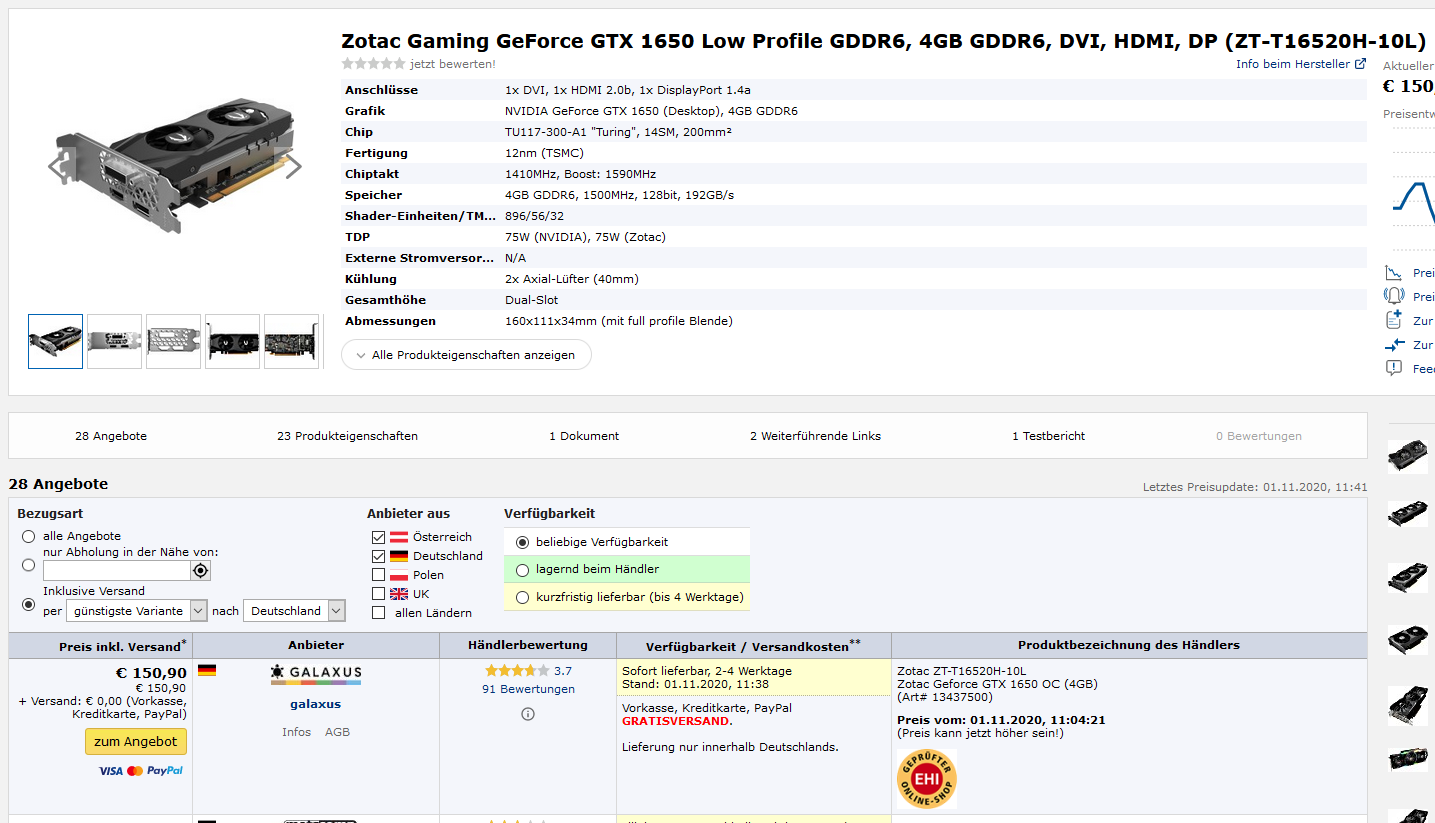The height and width of the screenshot is (823, 1435).
Task: Click the info circle under galaxus rating
Action: [528, 714]
